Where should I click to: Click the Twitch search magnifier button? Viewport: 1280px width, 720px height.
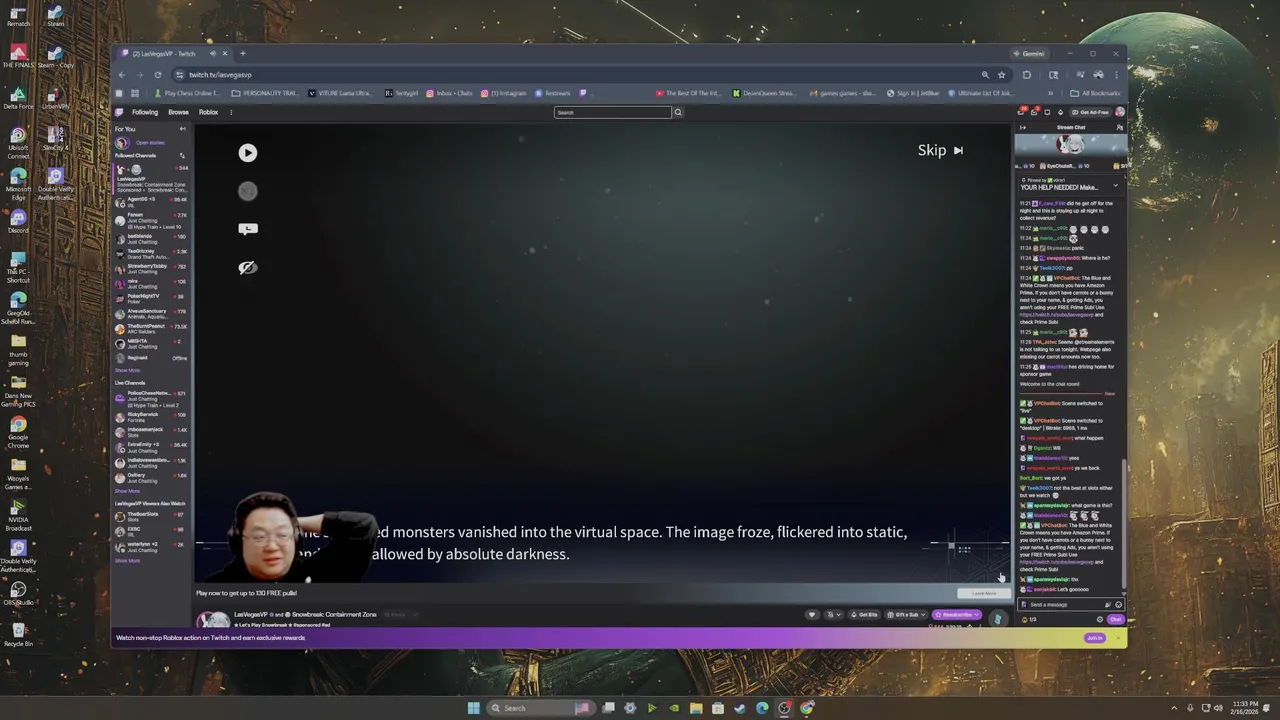(677, 112)
